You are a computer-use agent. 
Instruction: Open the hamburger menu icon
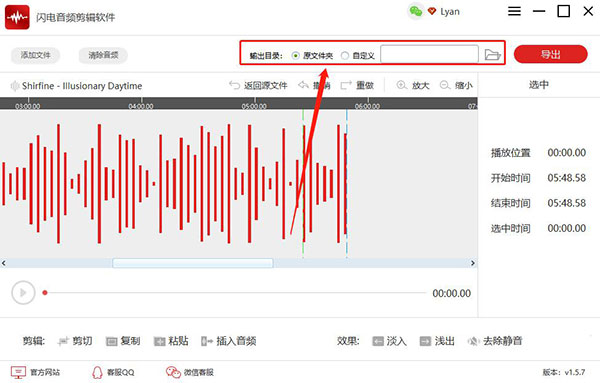514,11
